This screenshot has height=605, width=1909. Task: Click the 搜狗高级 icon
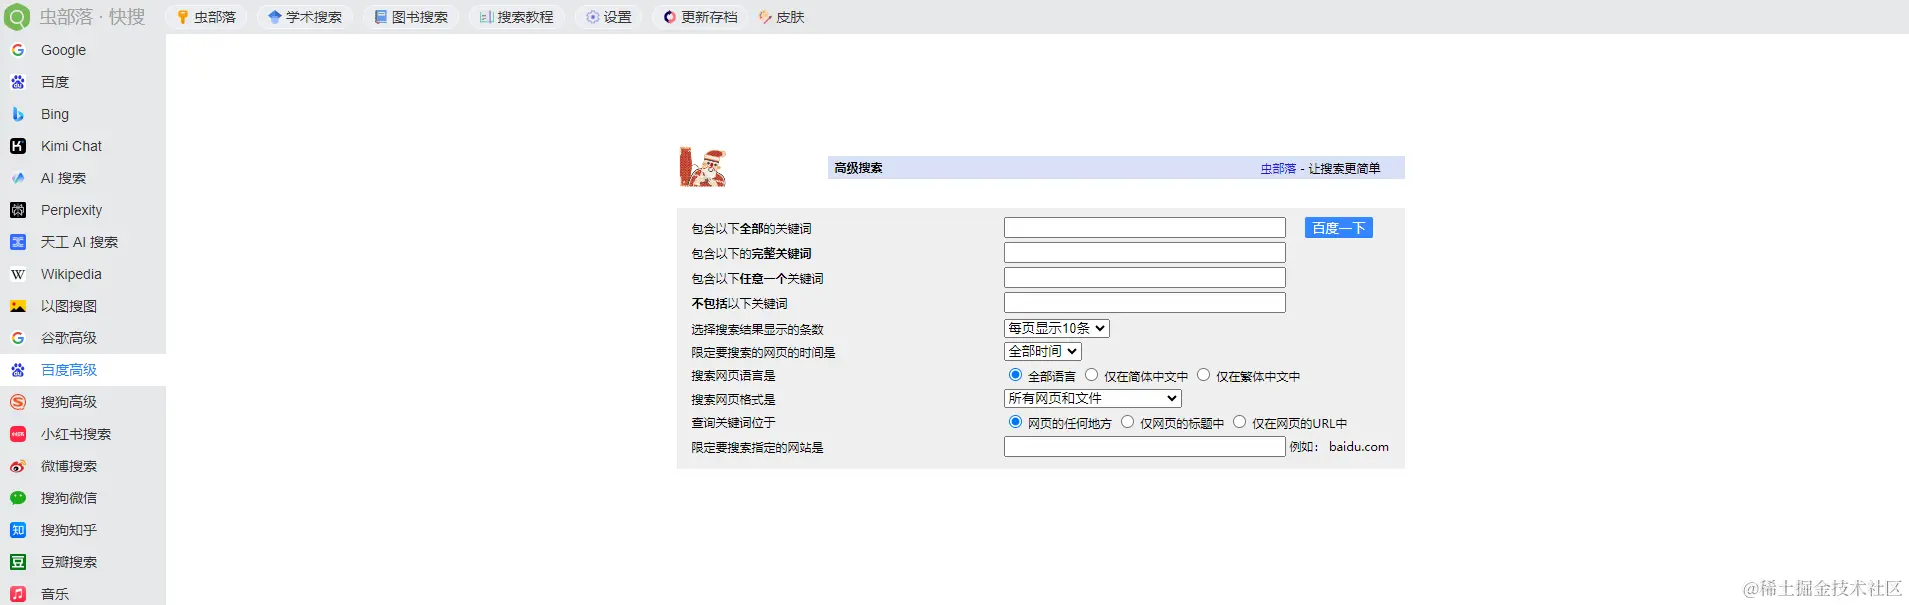click(x=18, y=402)
